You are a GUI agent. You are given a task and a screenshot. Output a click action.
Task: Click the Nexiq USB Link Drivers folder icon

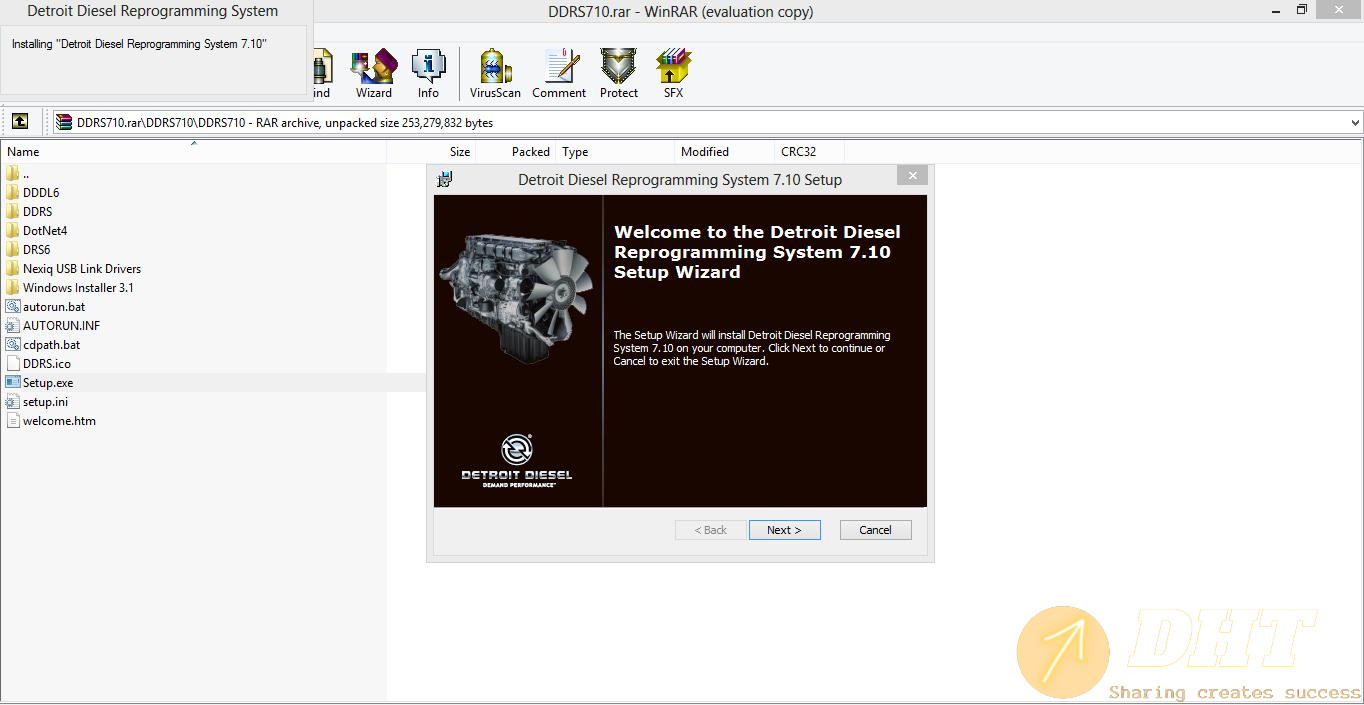tap(13, 268)
